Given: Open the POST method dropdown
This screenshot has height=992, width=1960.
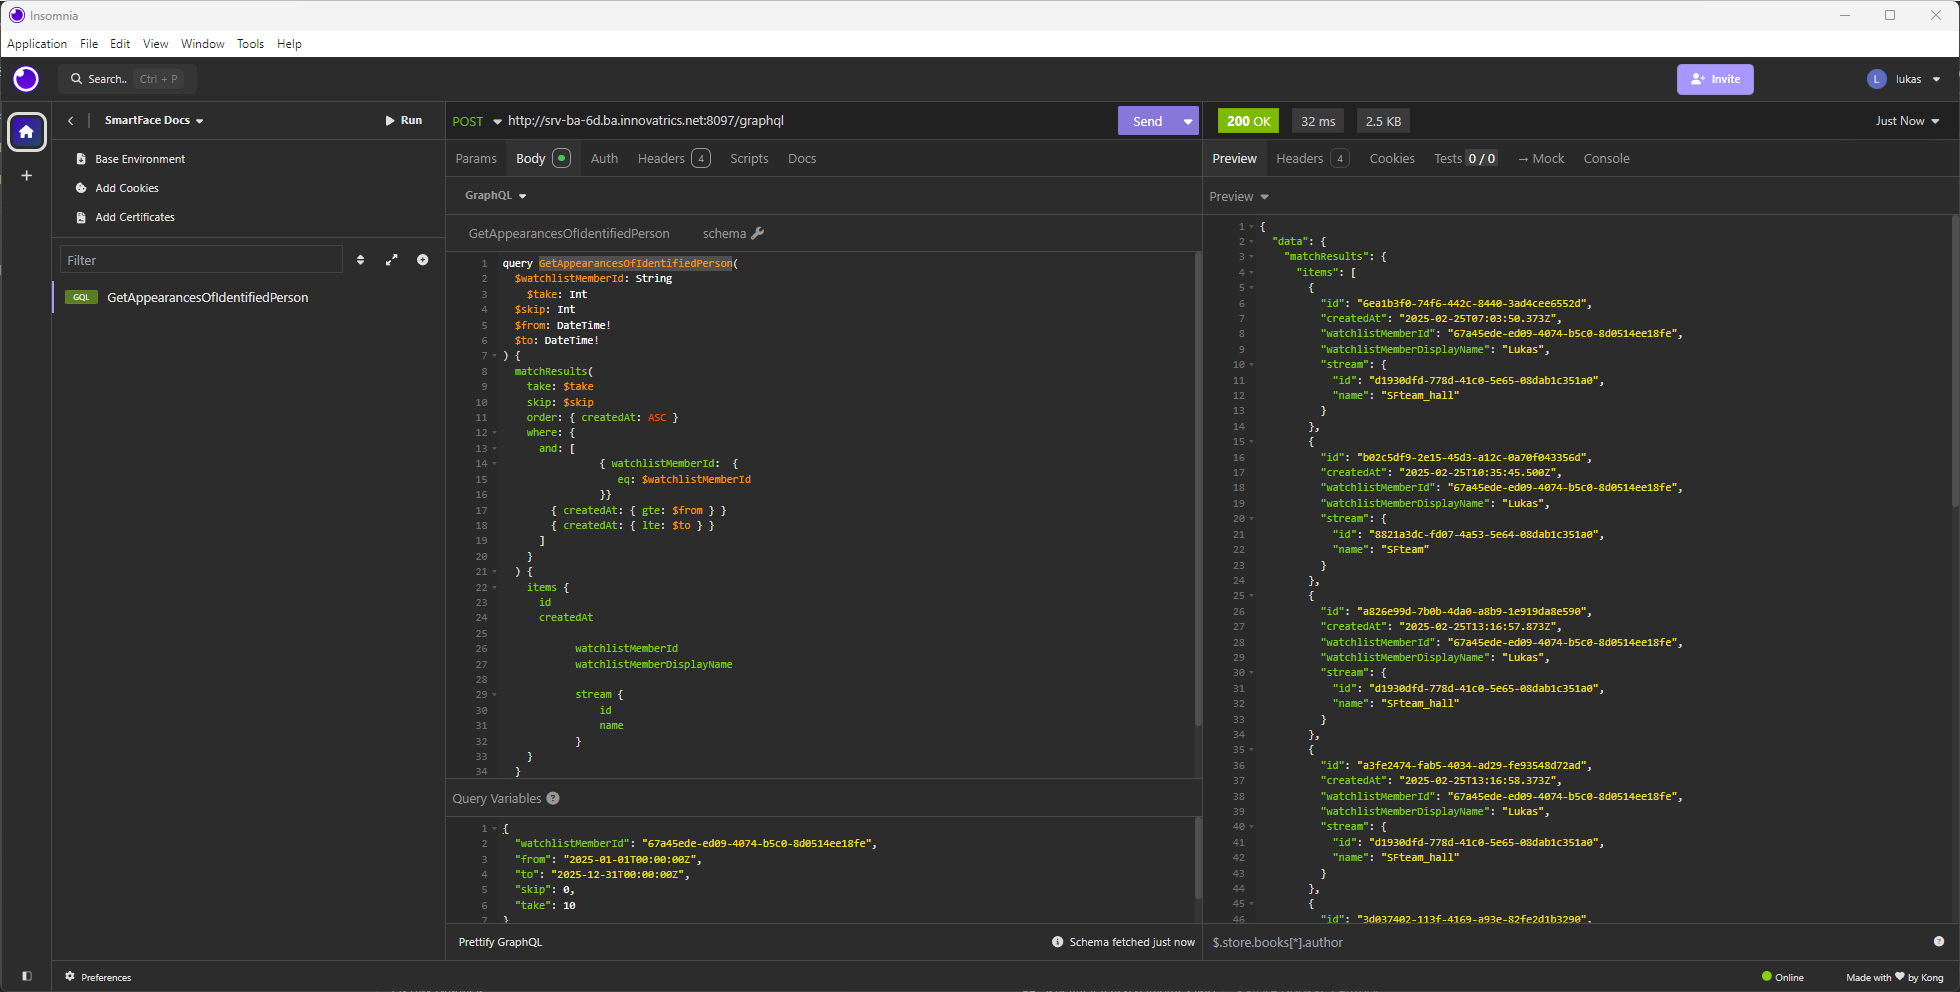Looking at the screenshot, I should pyautogui.click(x=476, y=121).
